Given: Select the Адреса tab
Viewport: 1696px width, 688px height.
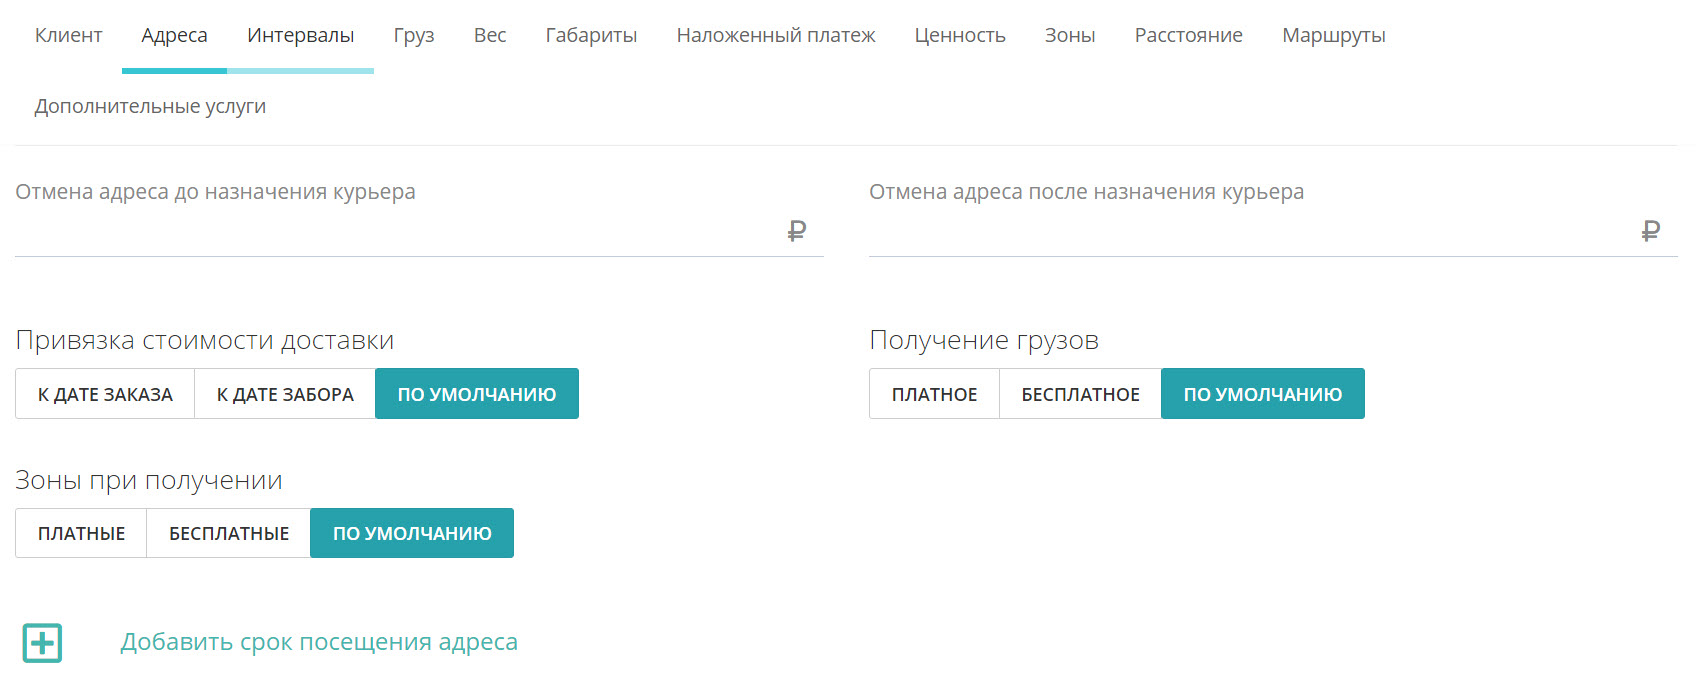Looking at the screenshot, I should (174, 35).
